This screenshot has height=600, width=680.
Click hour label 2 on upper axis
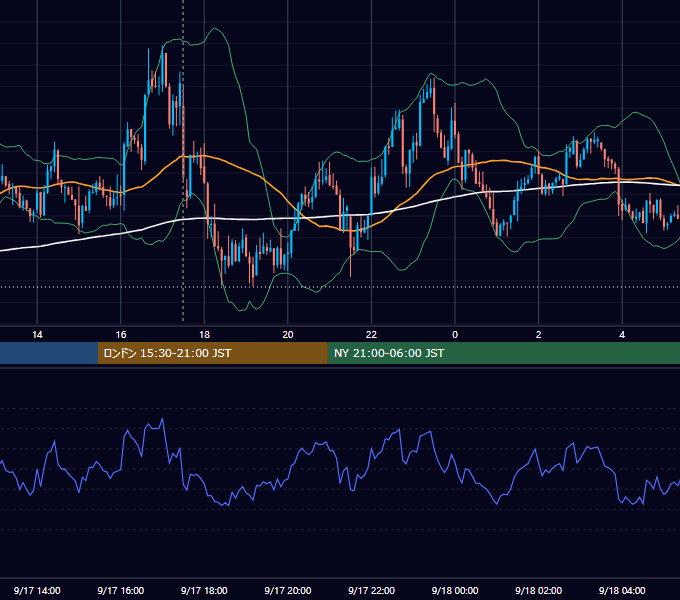(x=538, y=335)
